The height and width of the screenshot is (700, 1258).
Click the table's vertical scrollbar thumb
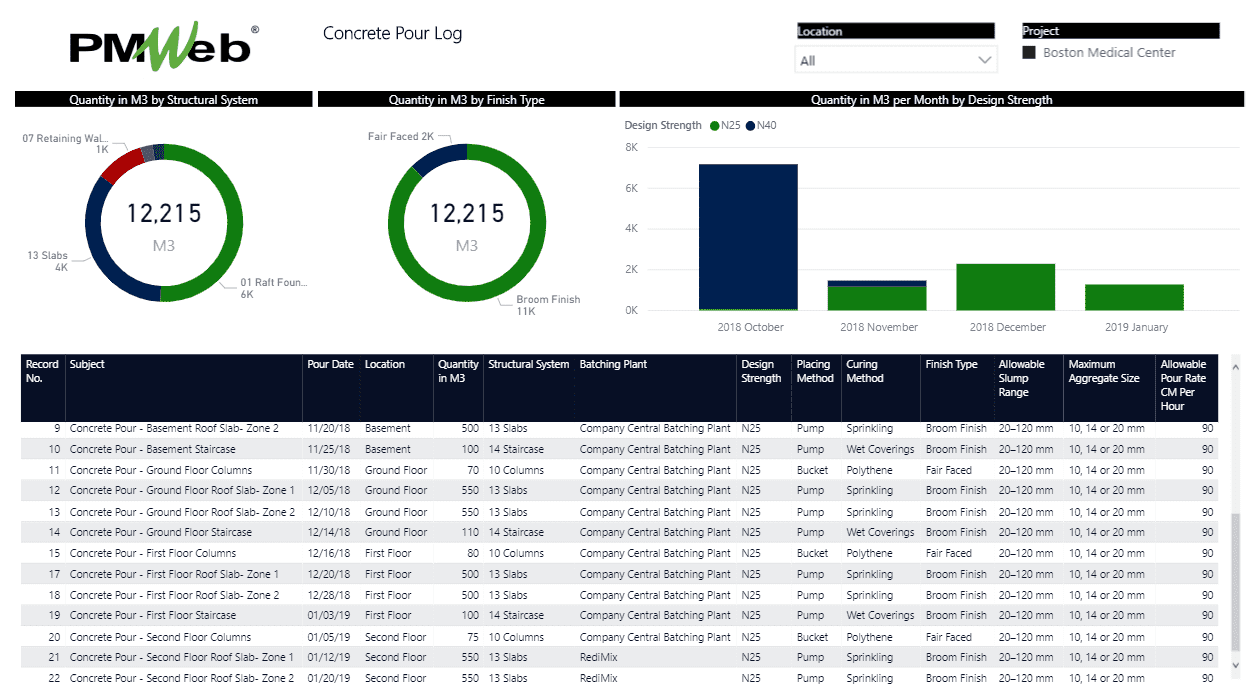(x=1235, y=582)
